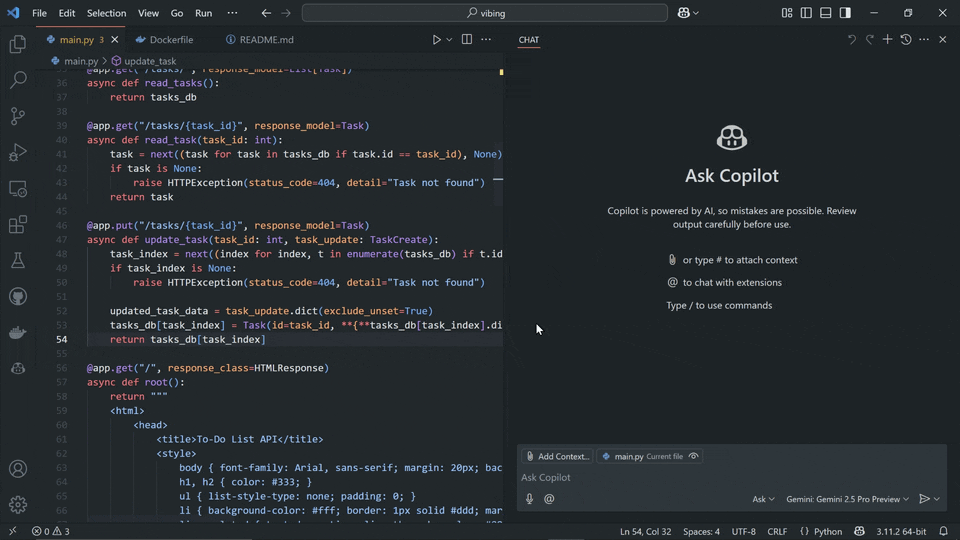The height and width of the screenshot is (540, 960).
Task: Toggle main.py current file context visibility
Action: (x=694, y=456)
